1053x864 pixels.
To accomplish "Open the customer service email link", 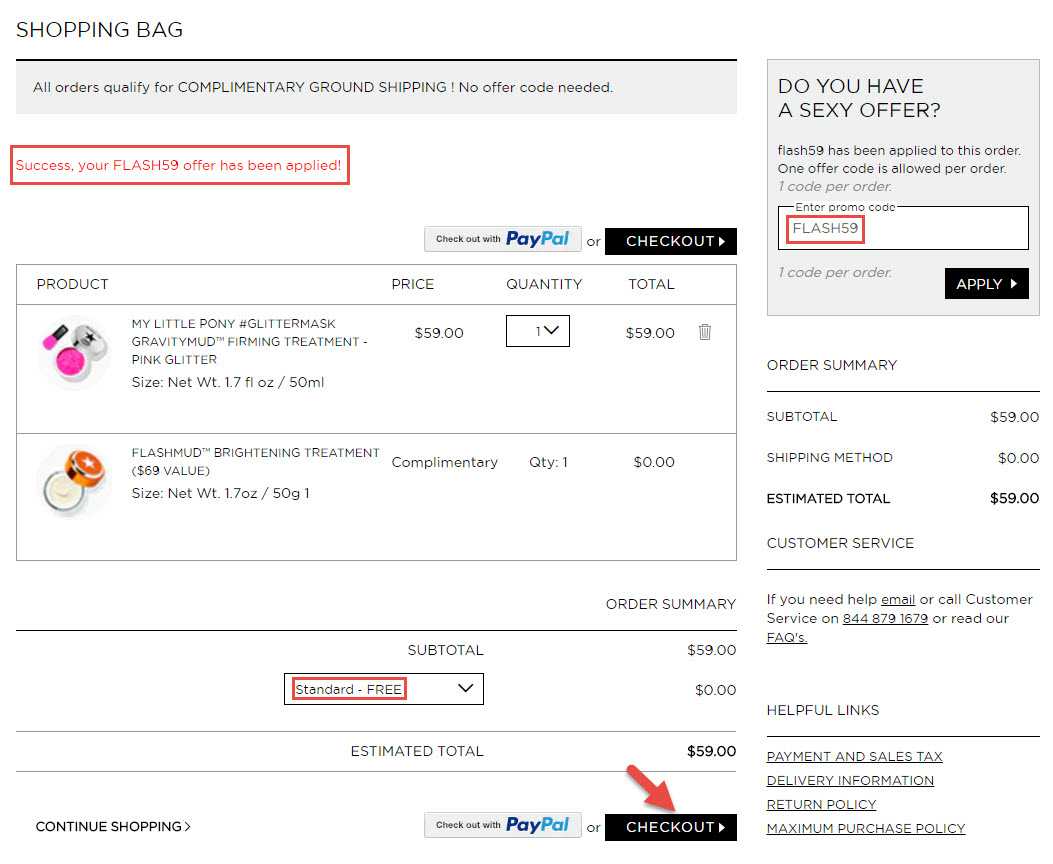I will [x=898, y=599].
